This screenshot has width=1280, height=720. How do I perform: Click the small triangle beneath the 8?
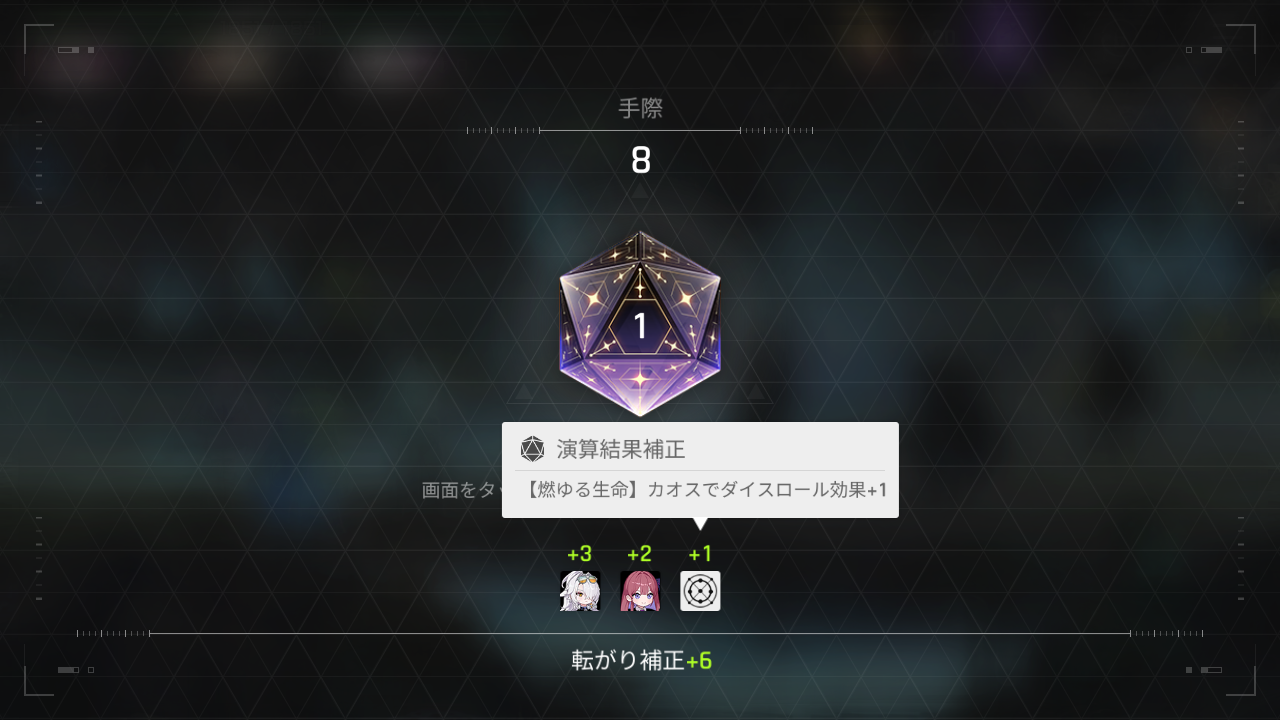640,189
